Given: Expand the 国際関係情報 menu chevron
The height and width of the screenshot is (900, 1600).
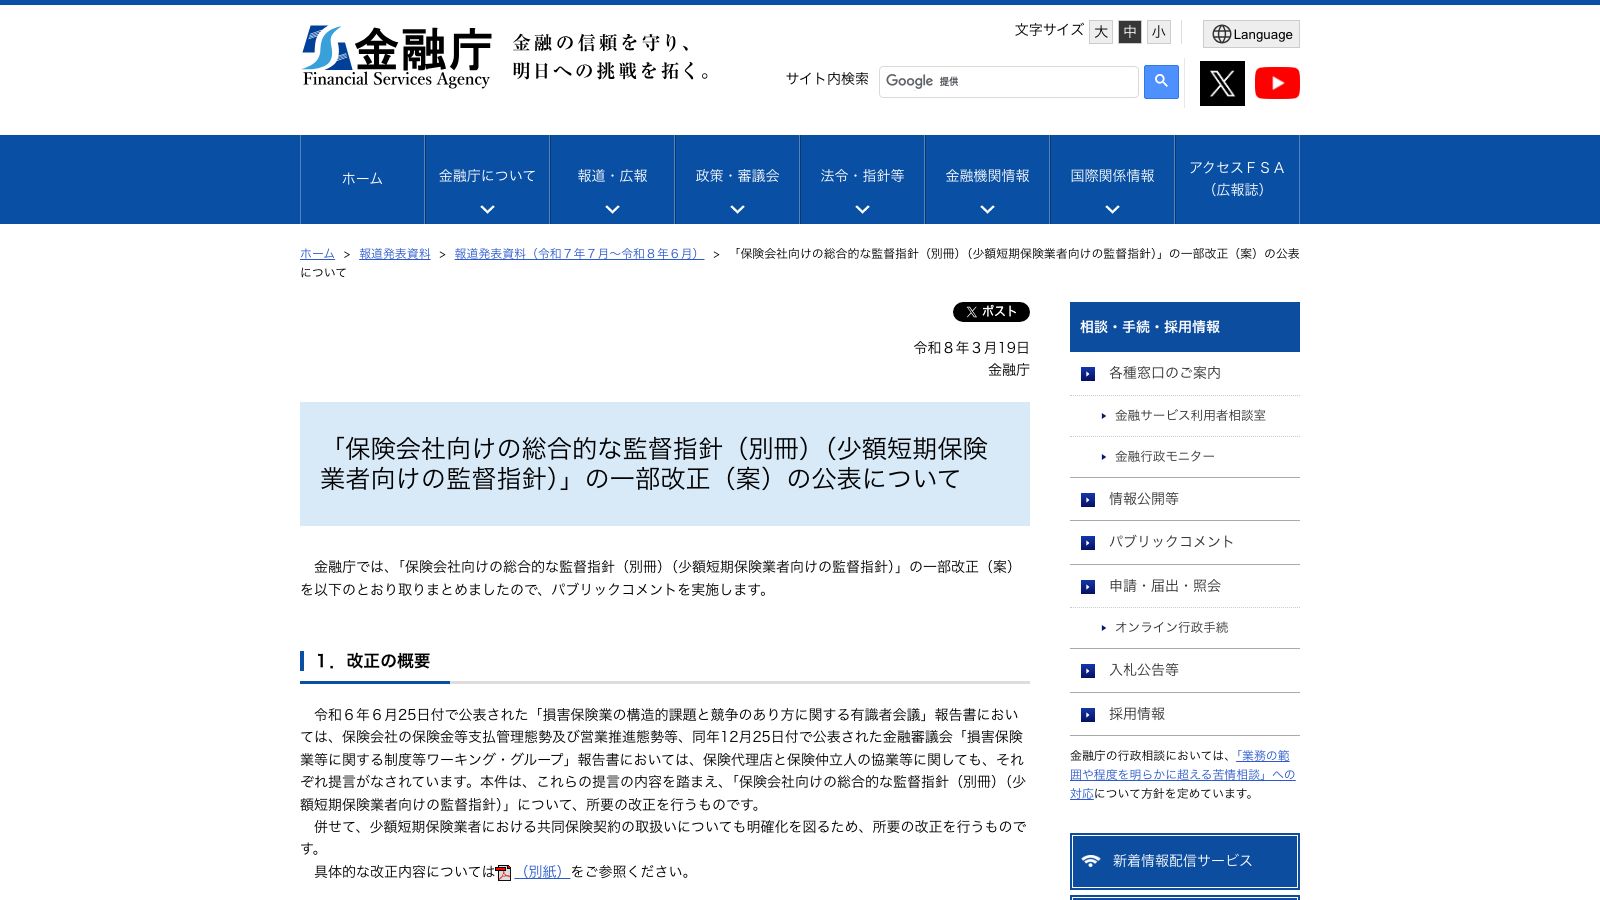Looking at the screenshot, I should pos(1112,209).
